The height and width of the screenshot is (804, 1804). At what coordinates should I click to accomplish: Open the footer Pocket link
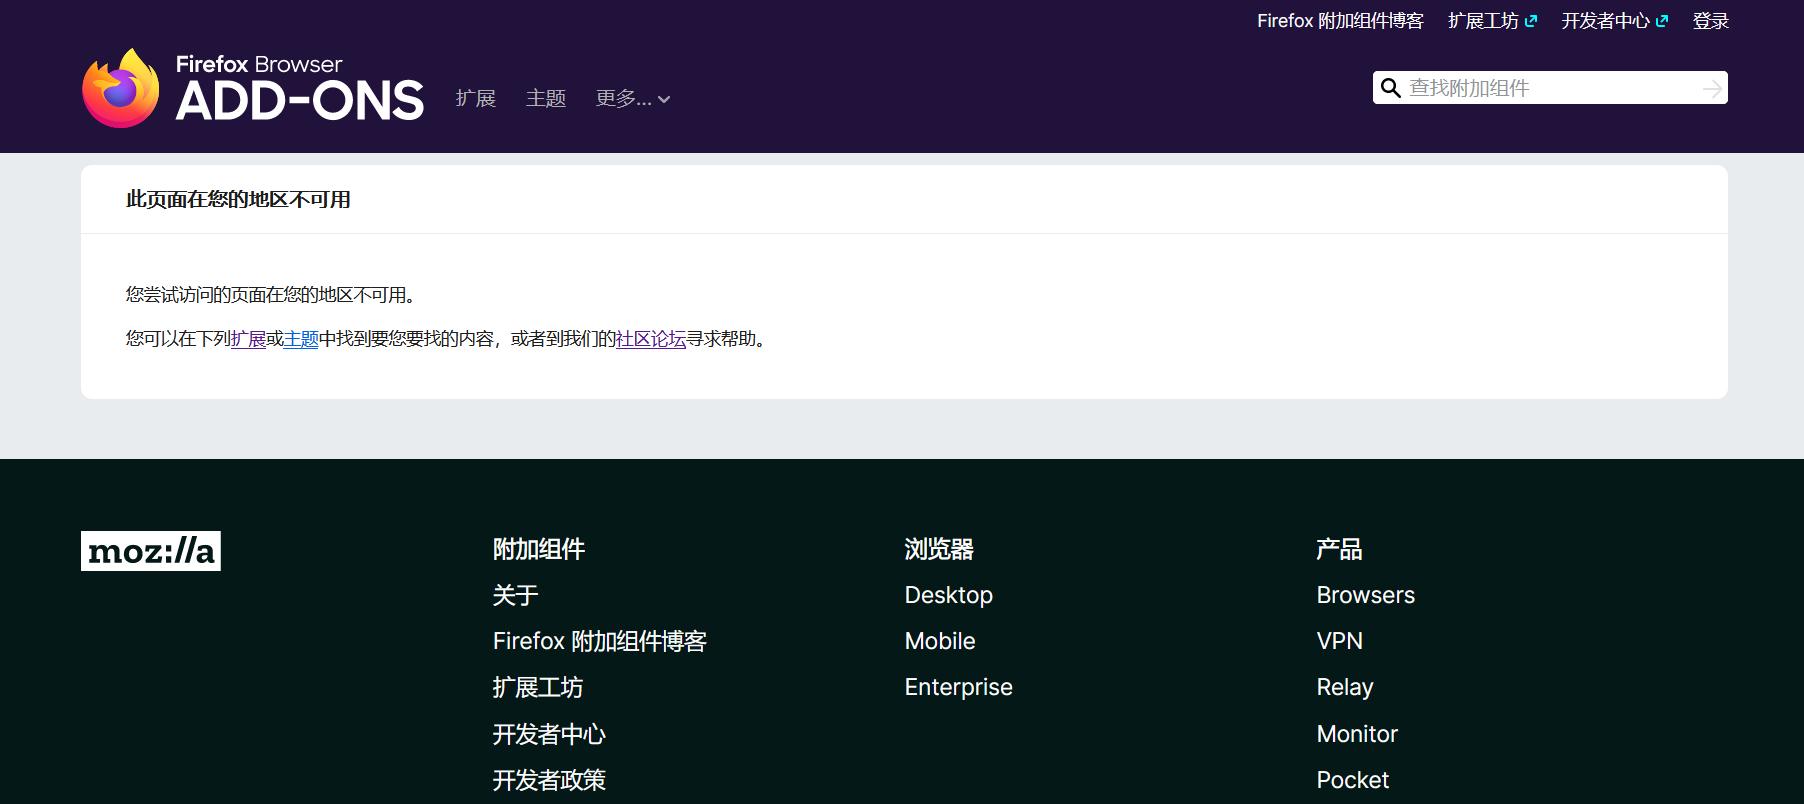click(x=1353, y=780)
